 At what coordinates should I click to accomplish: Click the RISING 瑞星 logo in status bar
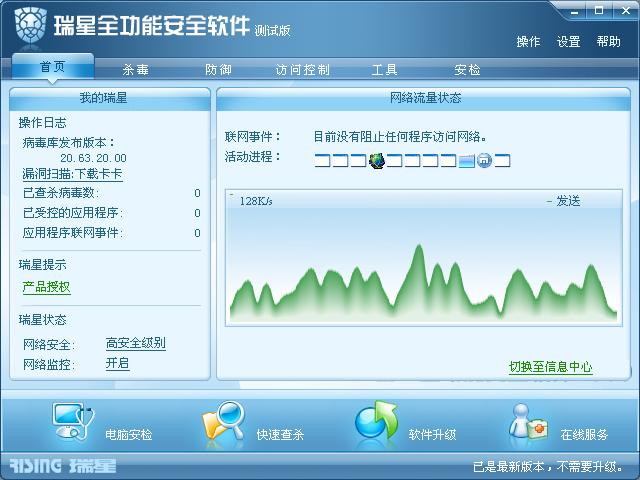(63, 465)
